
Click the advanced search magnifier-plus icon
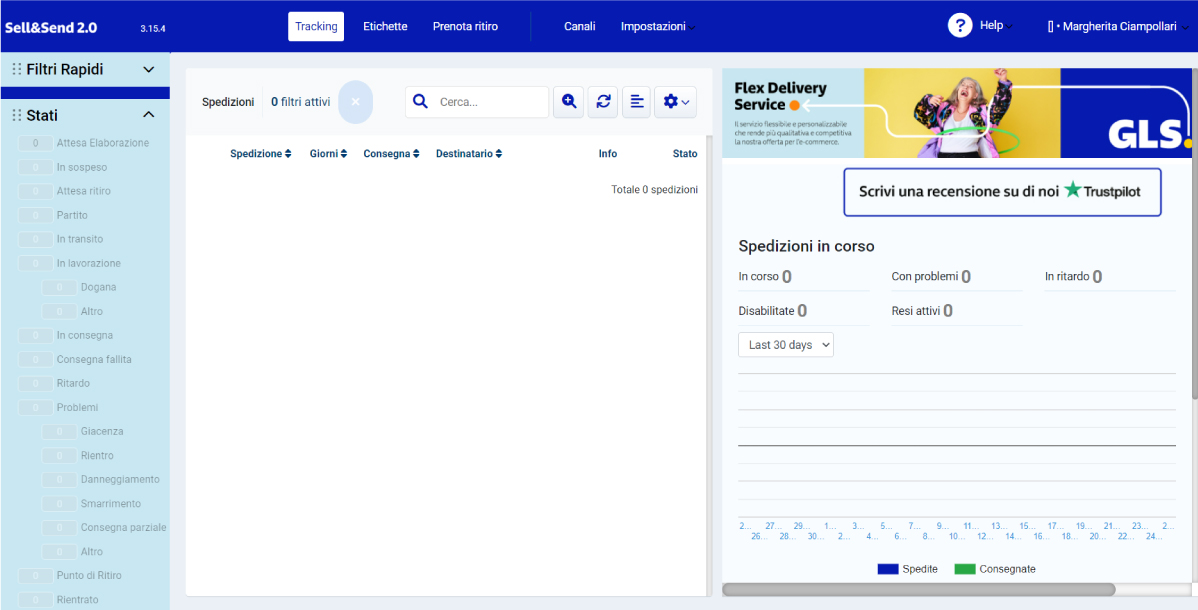tap(569, 101)
